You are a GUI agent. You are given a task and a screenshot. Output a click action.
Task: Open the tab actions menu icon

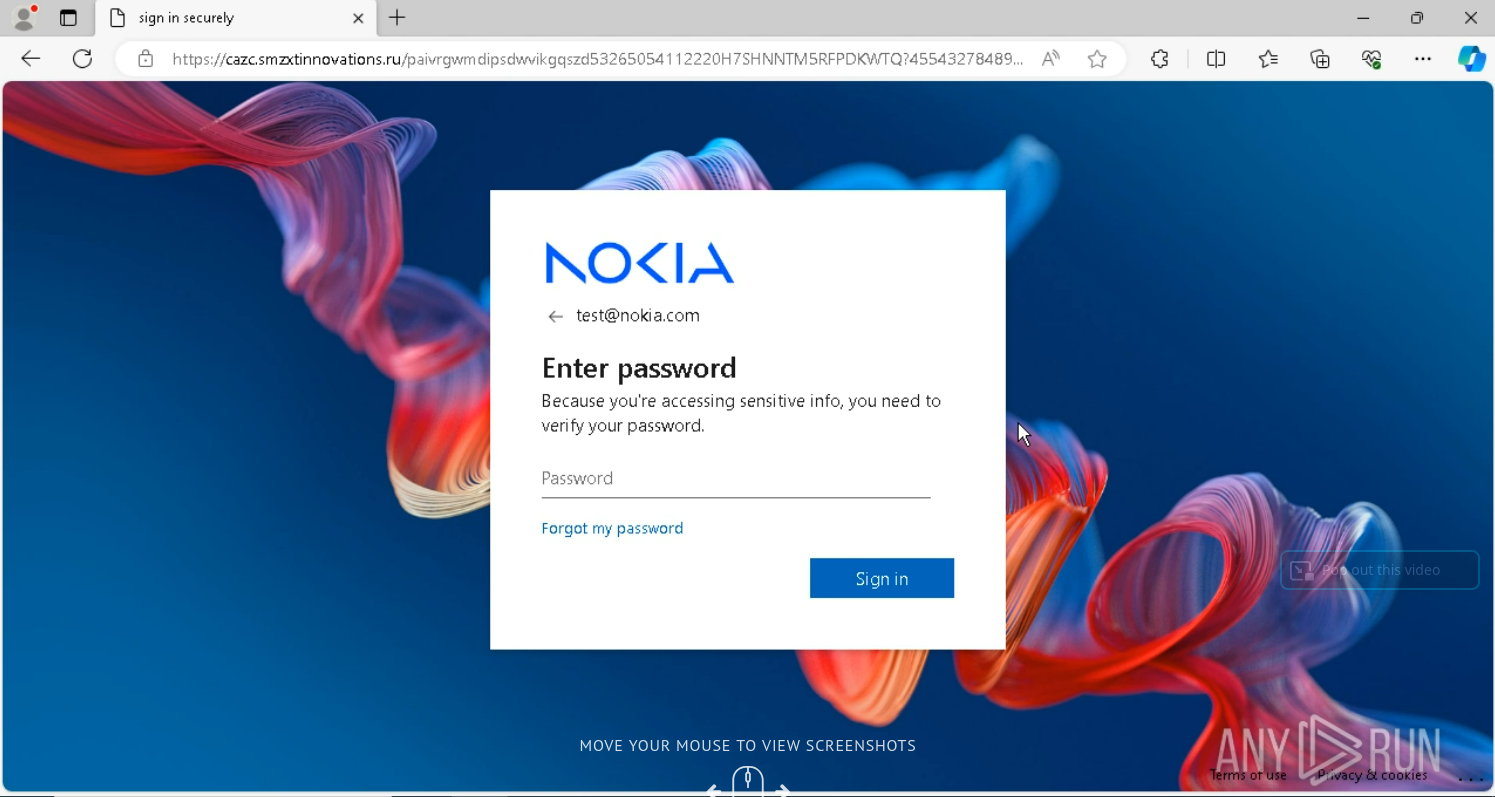pyautogui.click(x=68, y=18)
